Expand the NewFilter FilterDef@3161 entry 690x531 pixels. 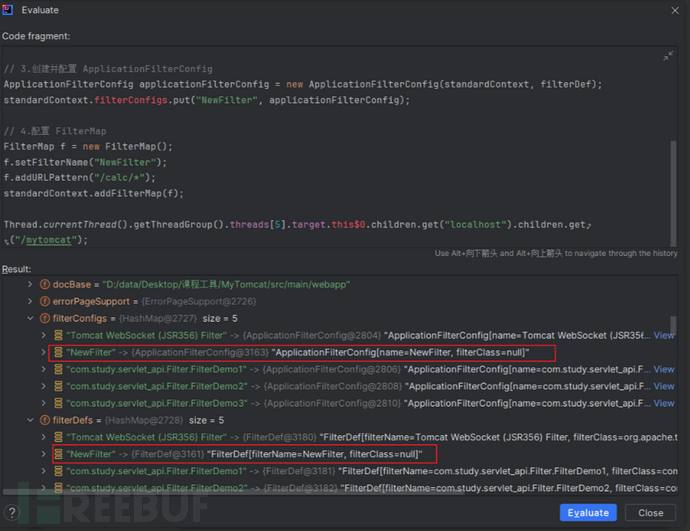coord(42,454)
